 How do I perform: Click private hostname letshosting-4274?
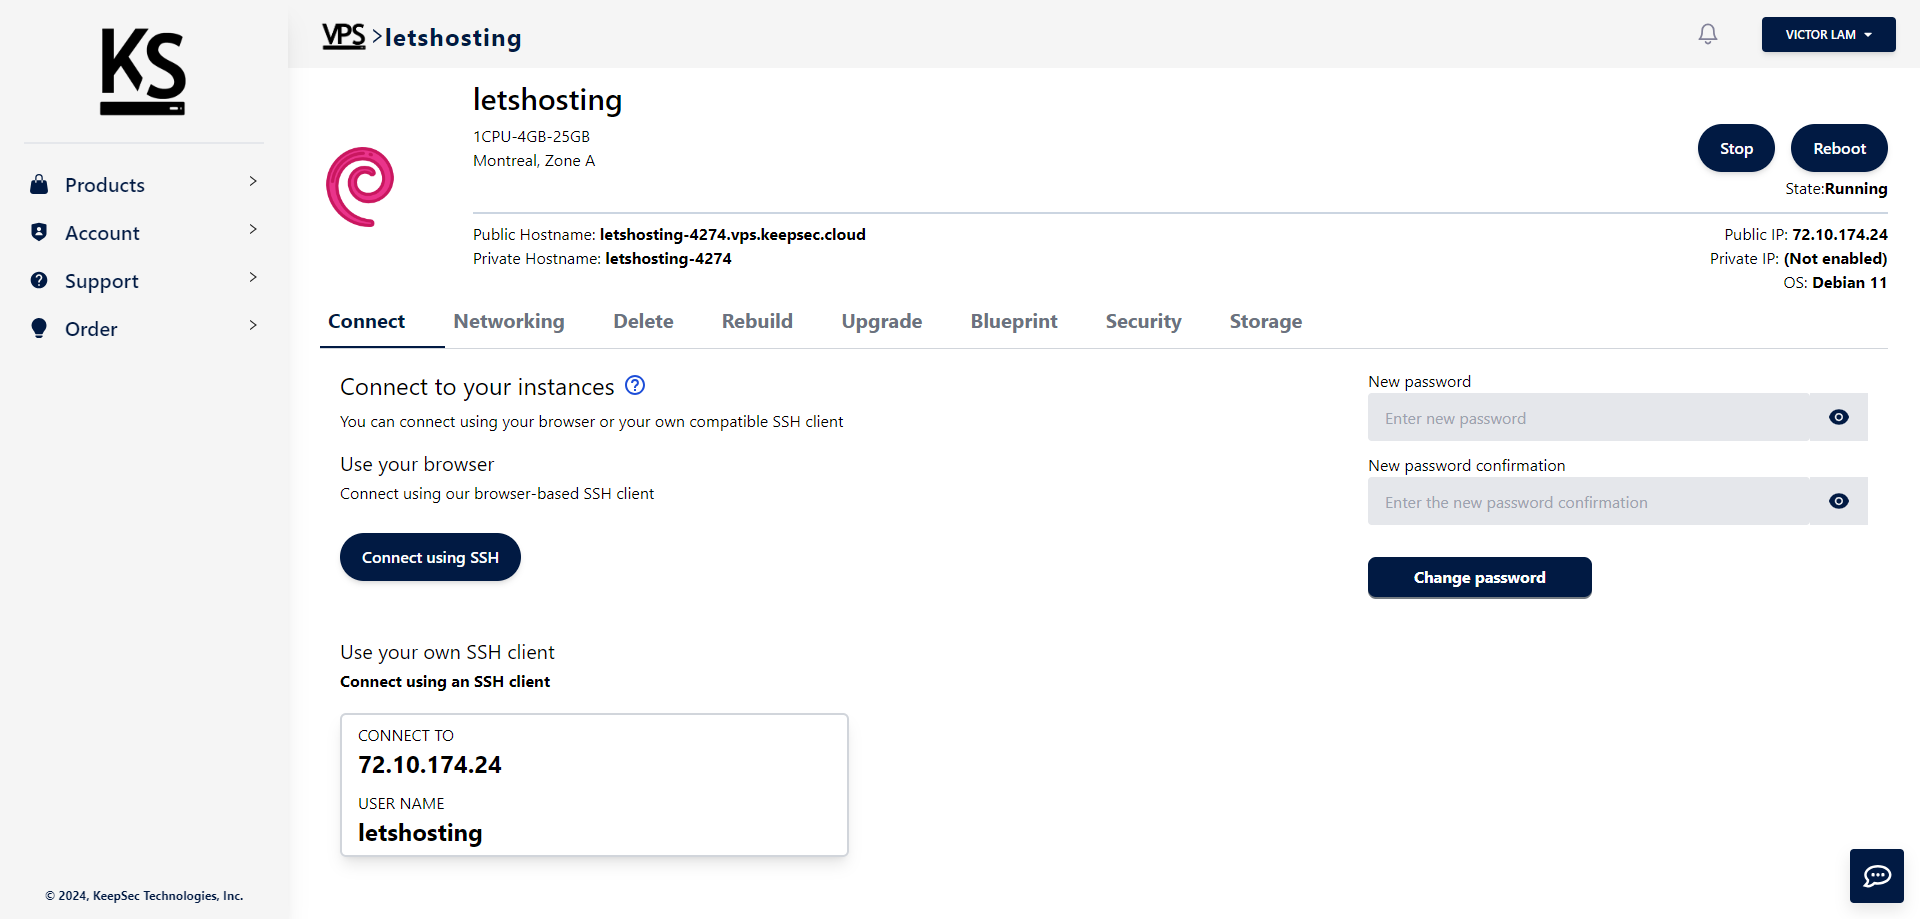[668, 258]
